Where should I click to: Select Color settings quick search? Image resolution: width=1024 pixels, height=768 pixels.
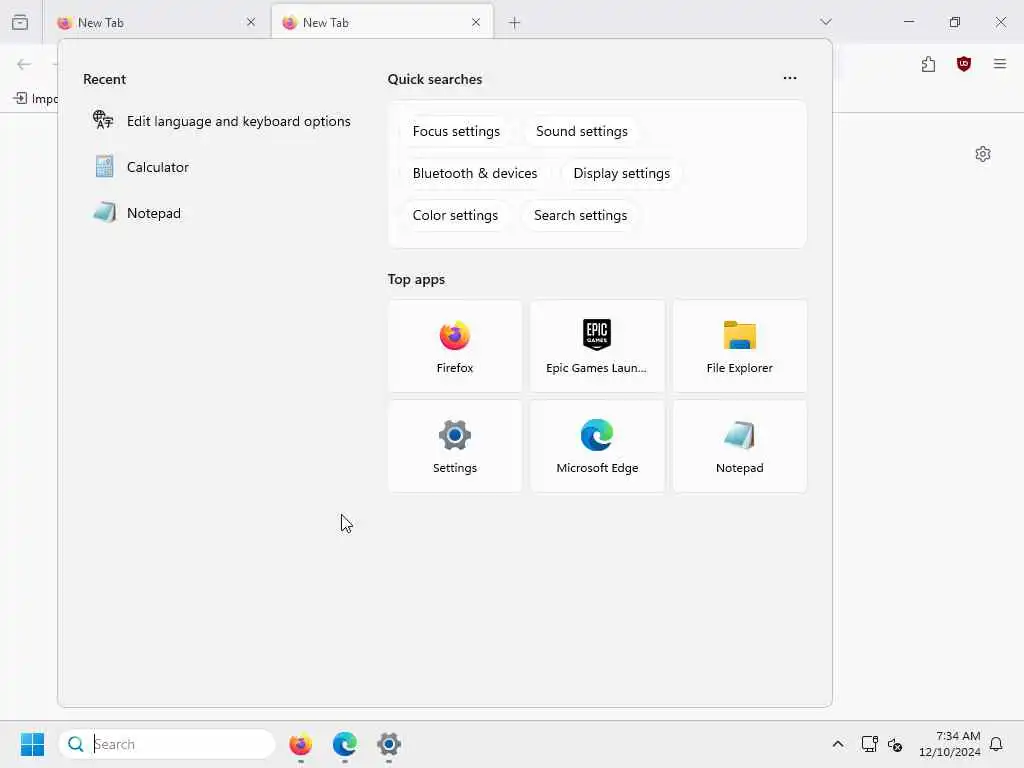(x=455, y=215)
